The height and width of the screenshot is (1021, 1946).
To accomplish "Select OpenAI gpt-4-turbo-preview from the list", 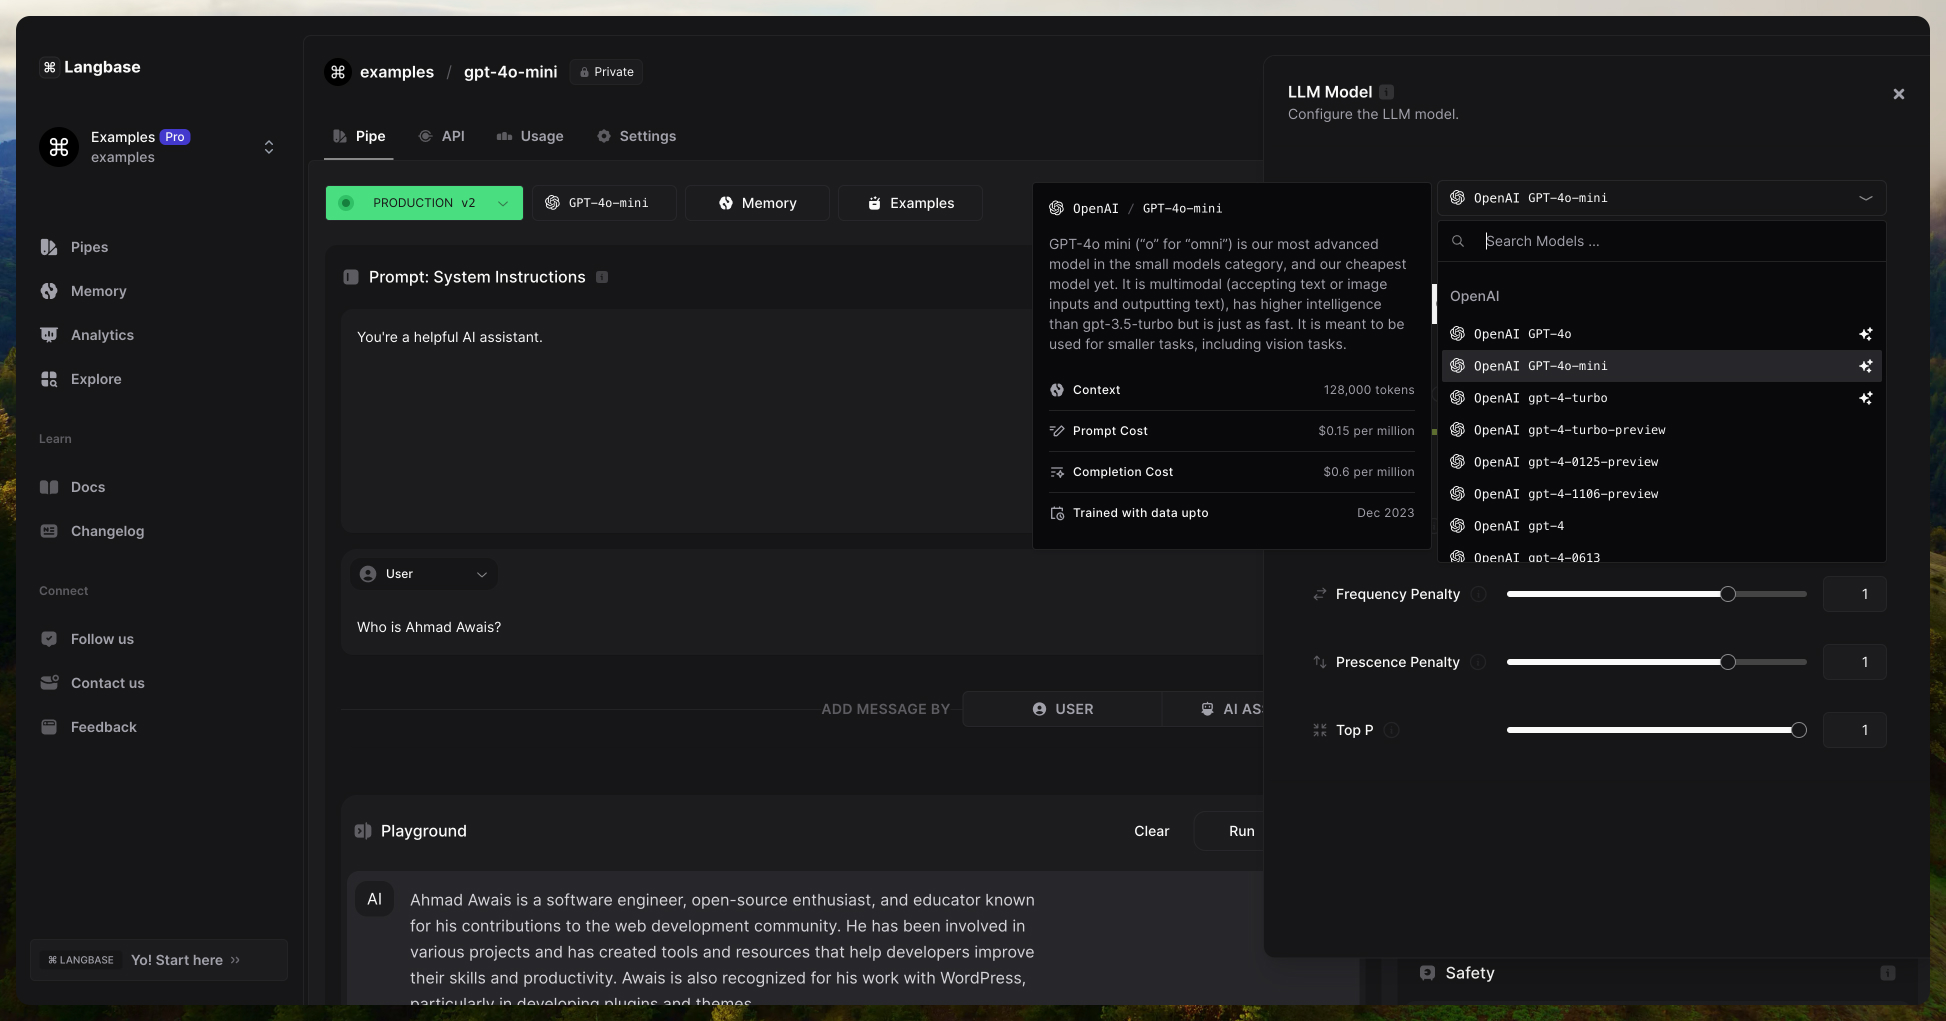I will (x=1569, y=430).
